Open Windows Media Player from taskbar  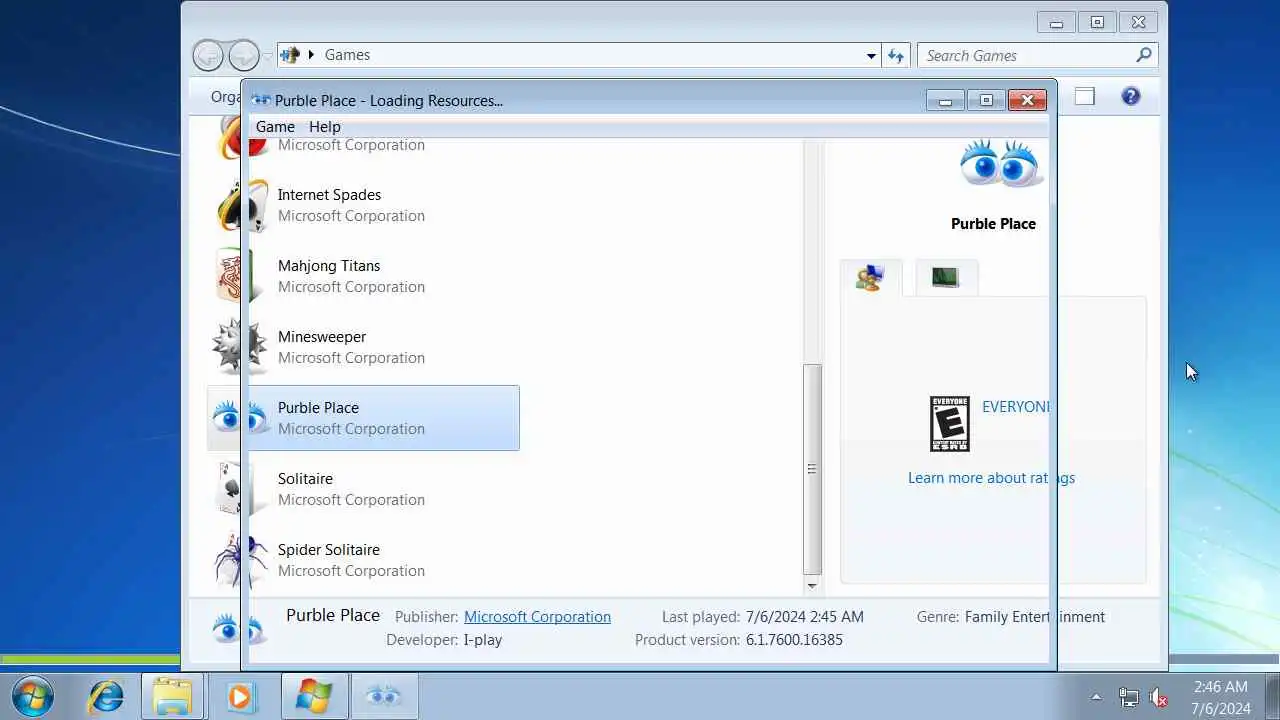point(240,696)
